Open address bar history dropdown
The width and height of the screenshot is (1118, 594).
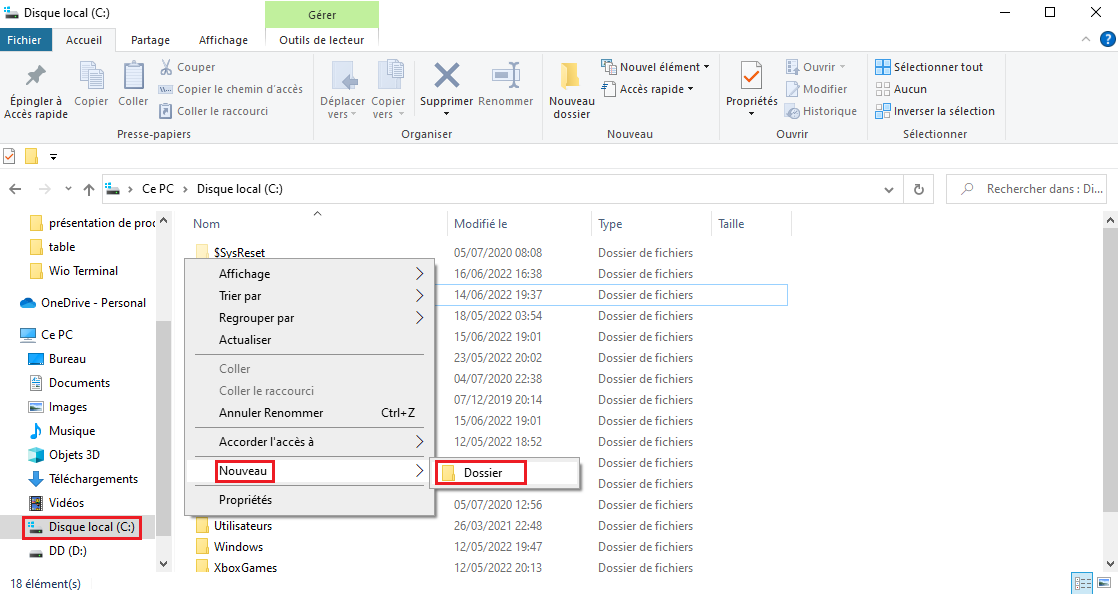point(888,190)
